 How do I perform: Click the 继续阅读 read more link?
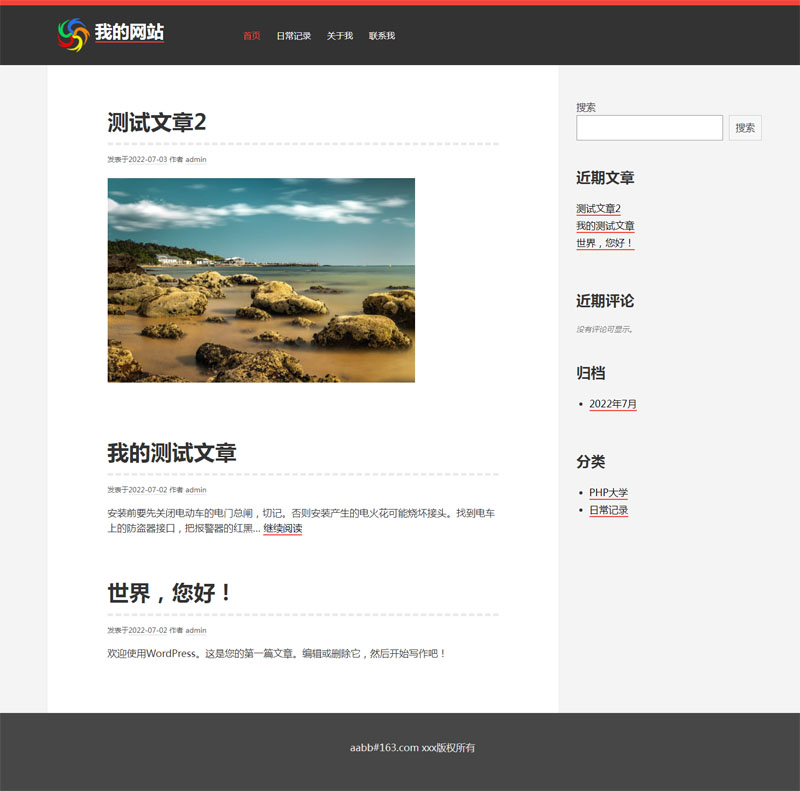tap(283, 528)
